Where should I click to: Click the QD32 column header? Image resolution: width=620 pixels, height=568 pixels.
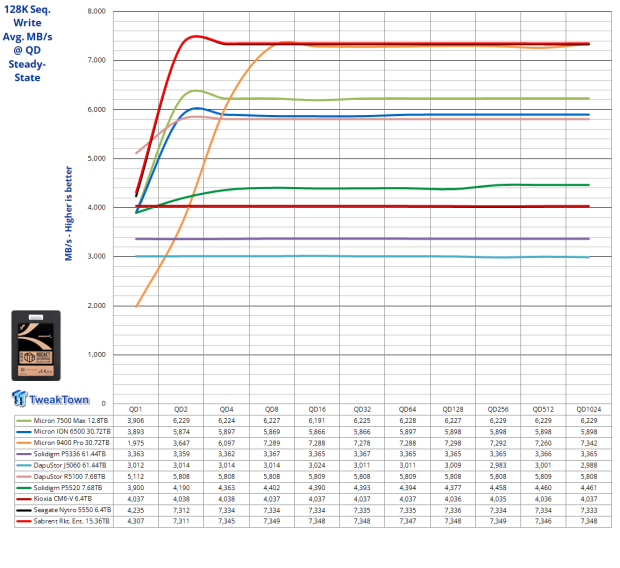(362, 409)
